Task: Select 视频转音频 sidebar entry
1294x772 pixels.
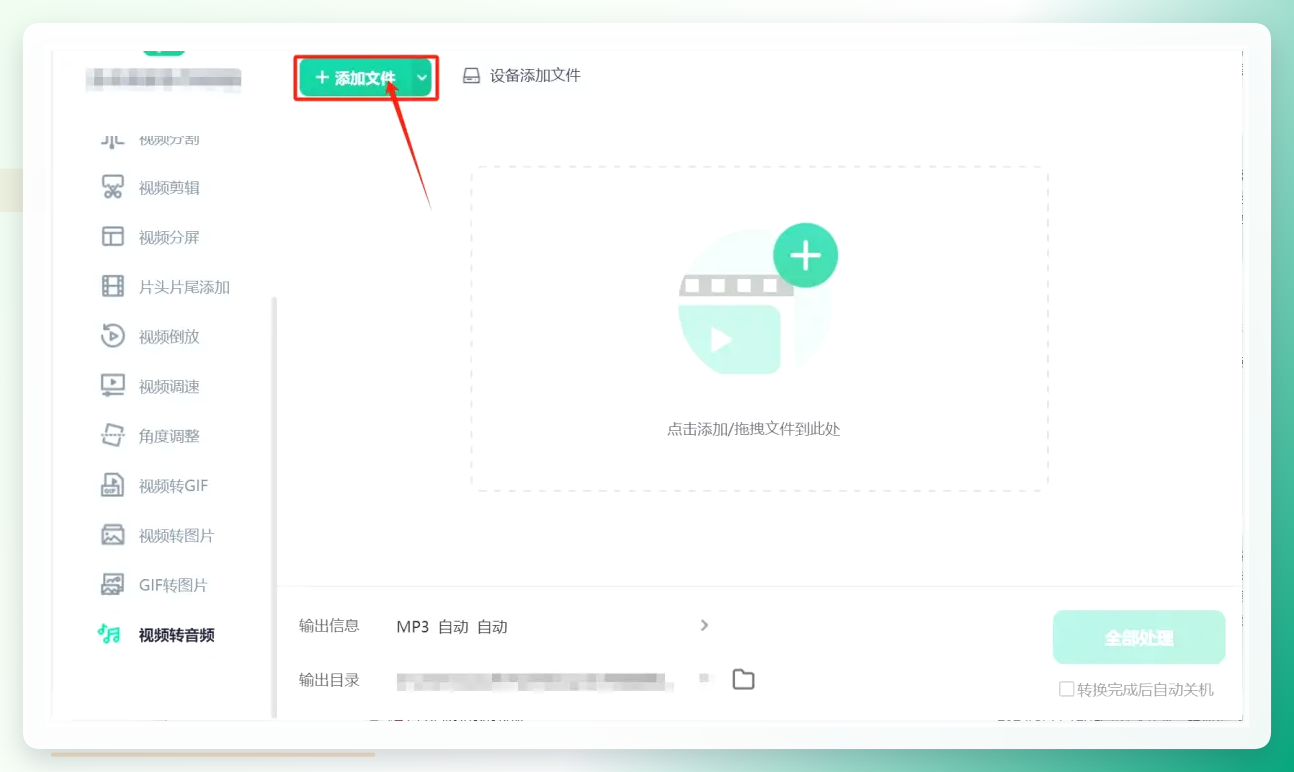Action: click(176, 635)
